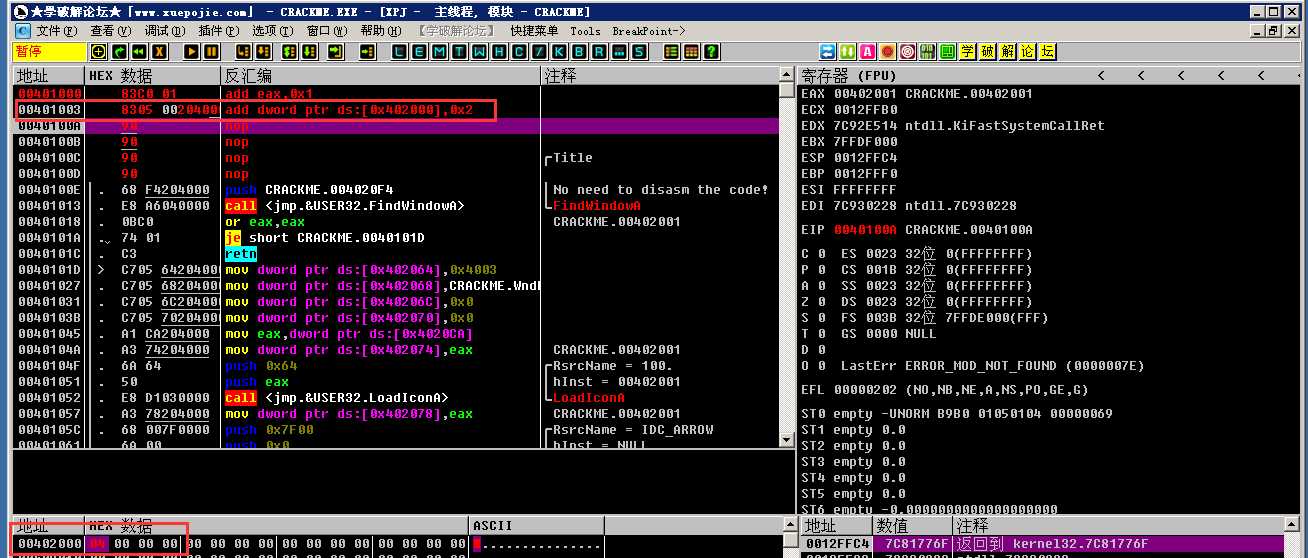Viewport: 1308px width, 558px height.
Task: Select the add dword ptr ds:[0x402000] line
Action: (395, 110)
